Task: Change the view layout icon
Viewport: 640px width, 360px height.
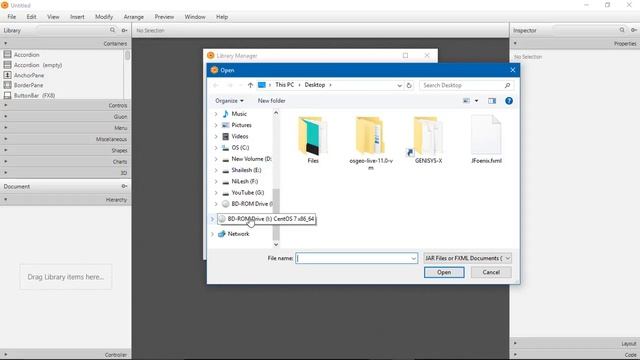Action: (x=466, y=101)
